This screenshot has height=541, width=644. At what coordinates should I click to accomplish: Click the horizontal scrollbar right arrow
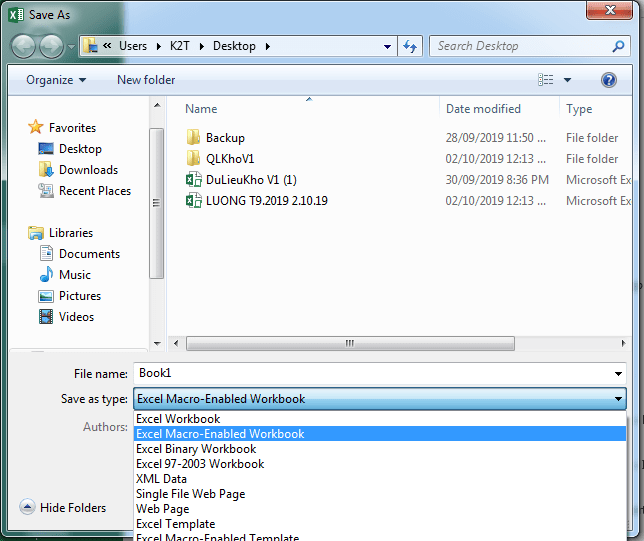pyautogui.click(x=623, y=343)
